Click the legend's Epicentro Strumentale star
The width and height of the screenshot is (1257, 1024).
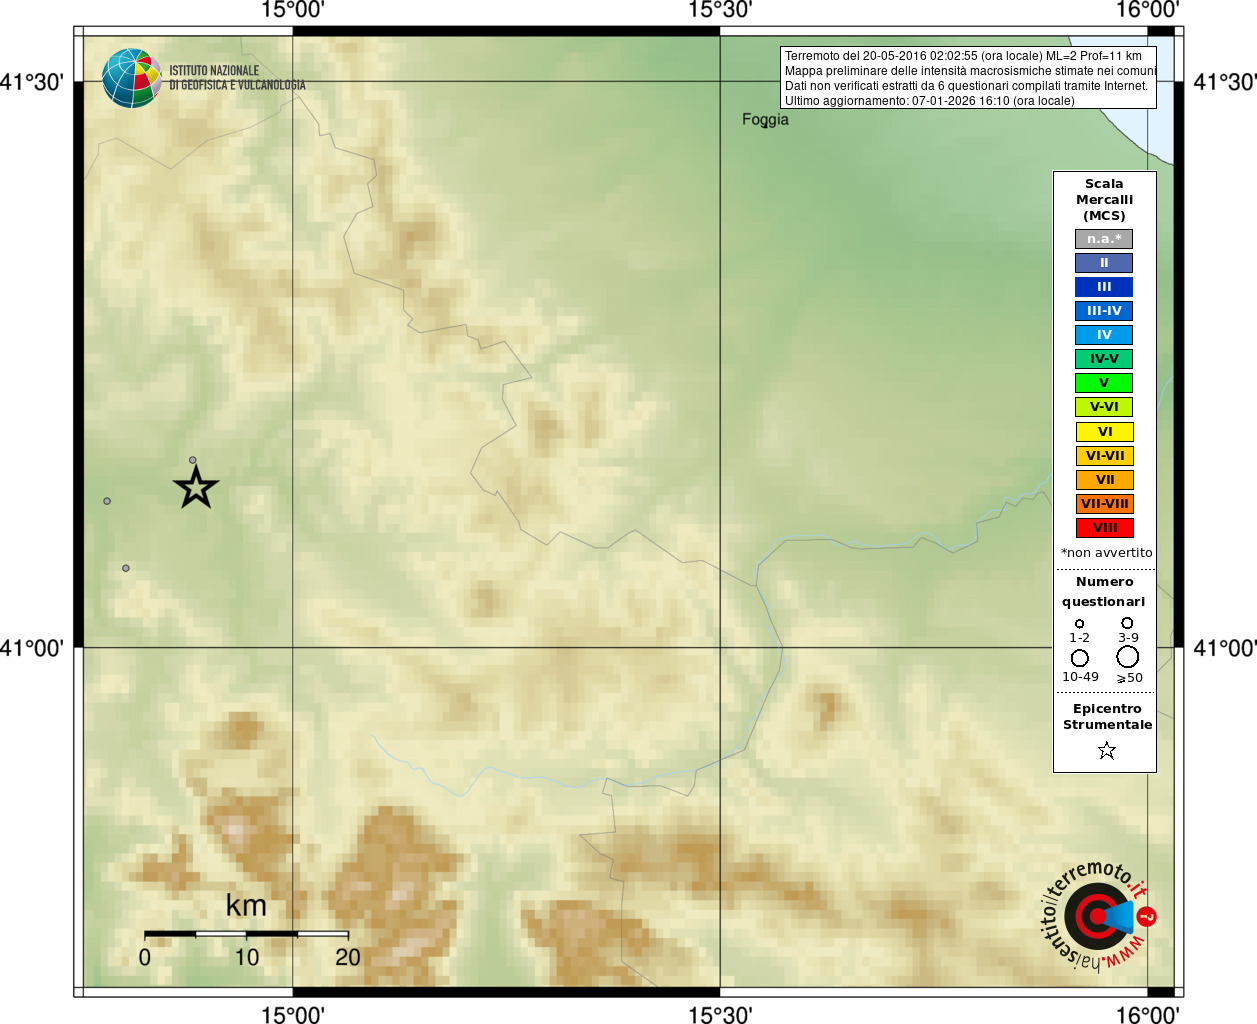1106,750
